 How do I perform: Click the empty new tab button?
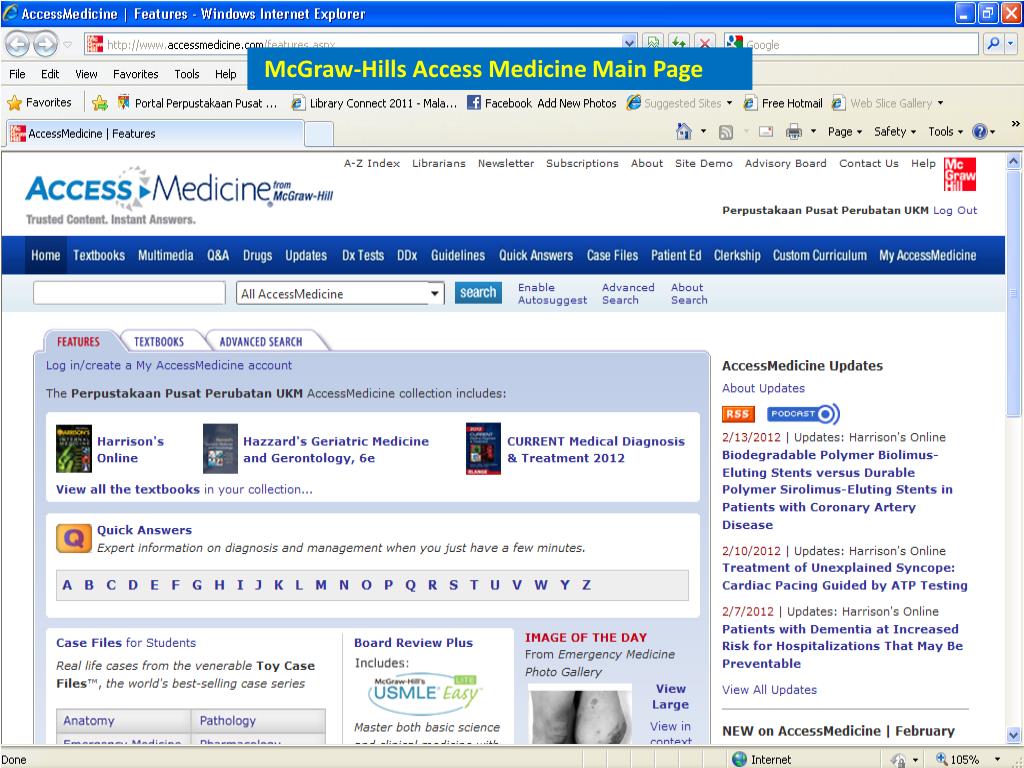coord(319,134)
